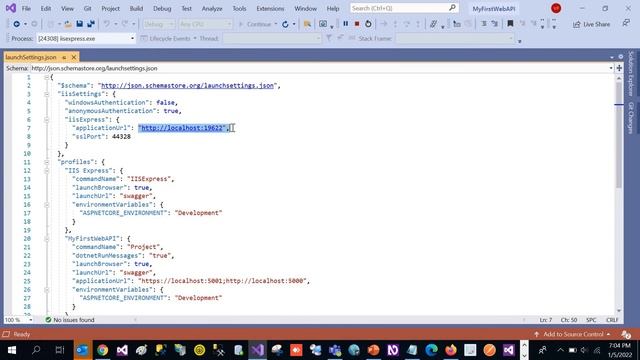Screen dimensions: 640x360
Task: Open Outlook from the taskbar
Action: (82, 350)
